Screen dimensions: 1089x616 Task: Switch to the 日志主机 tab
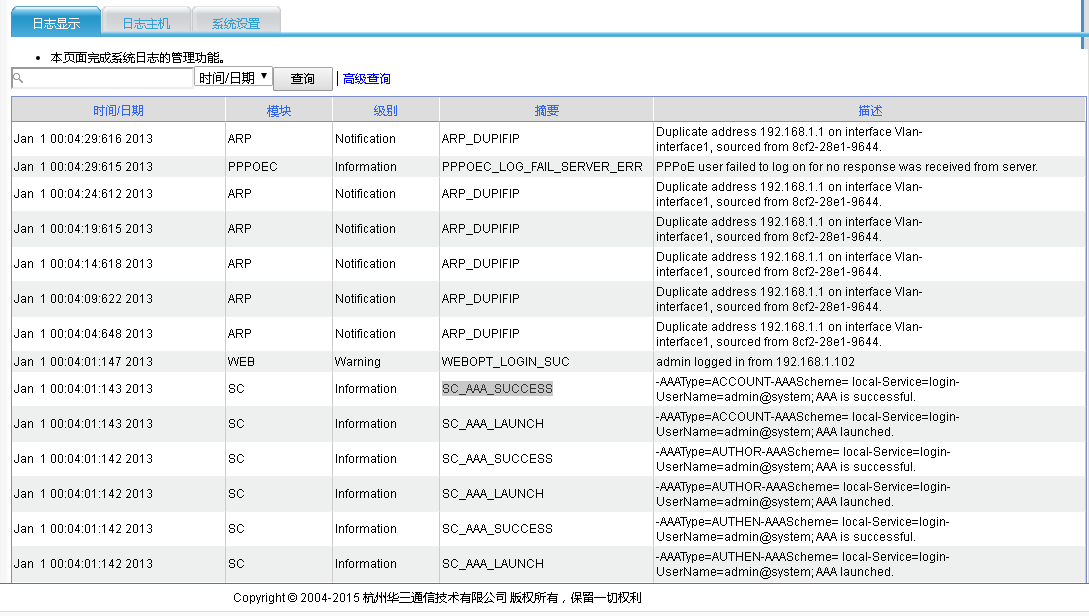click(x=146, y=23)
